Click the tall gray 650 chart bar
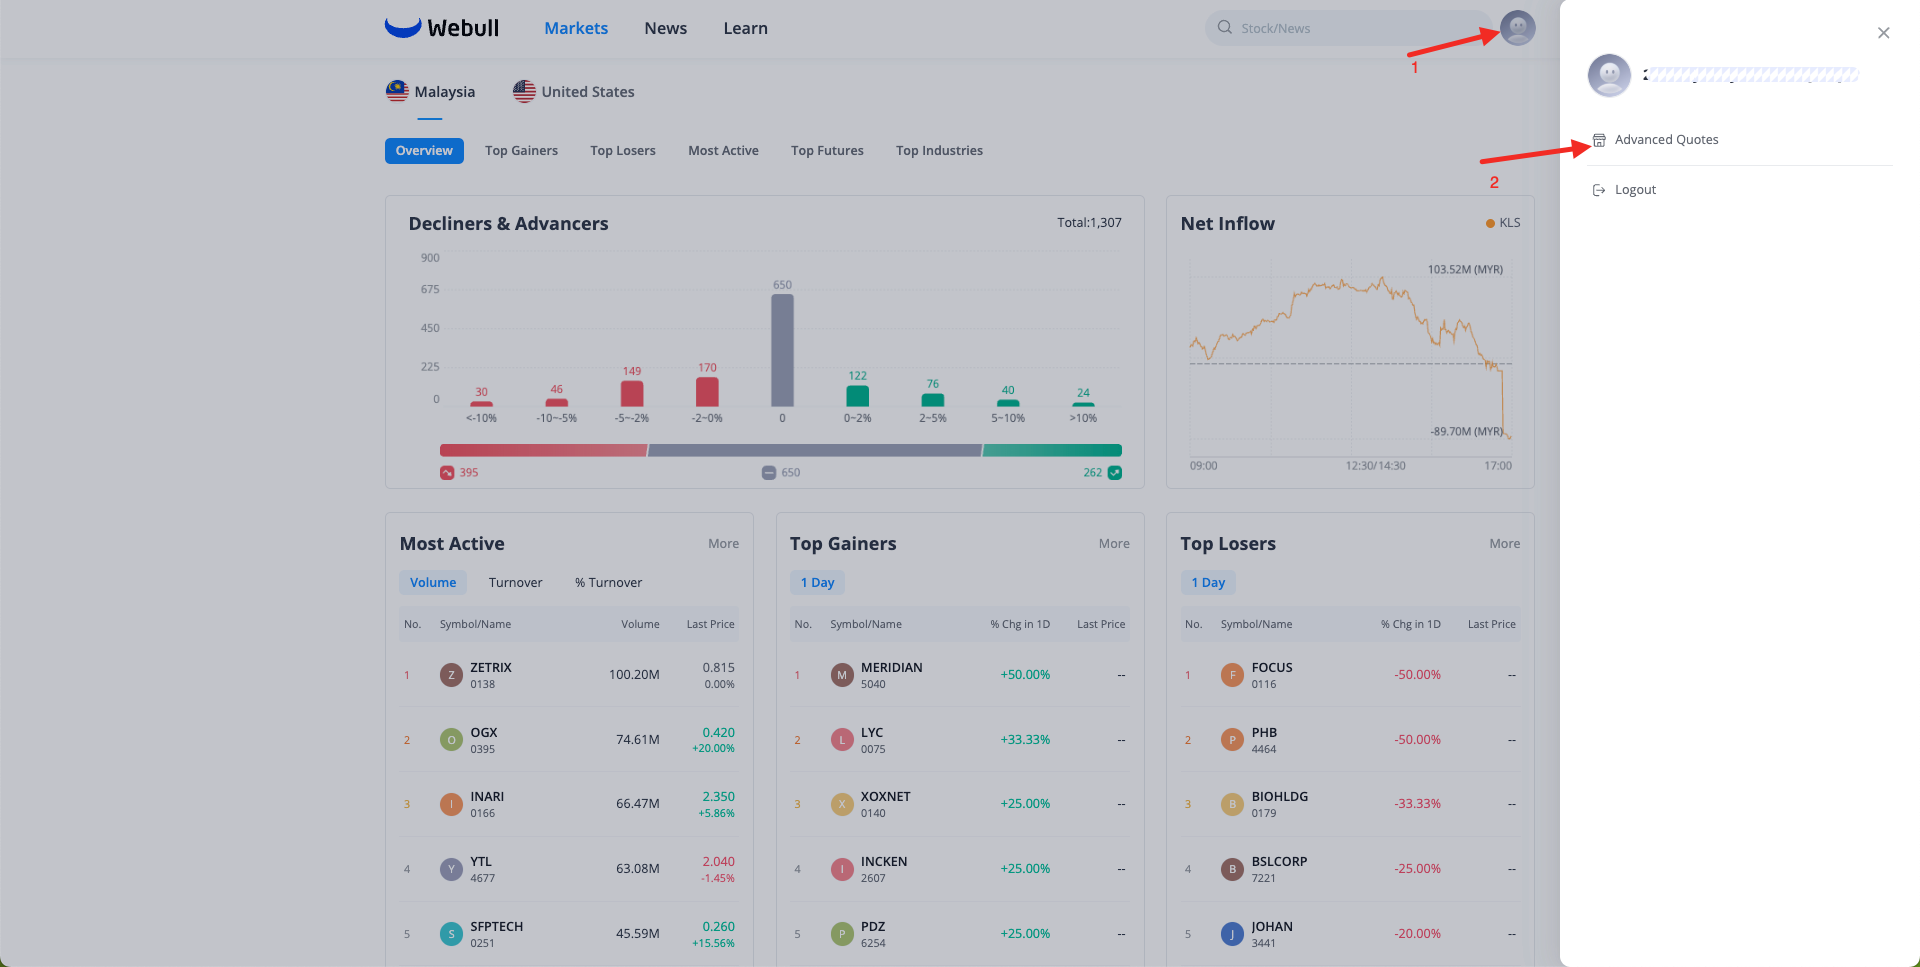The image size is (1920, 967). point(782,350)
